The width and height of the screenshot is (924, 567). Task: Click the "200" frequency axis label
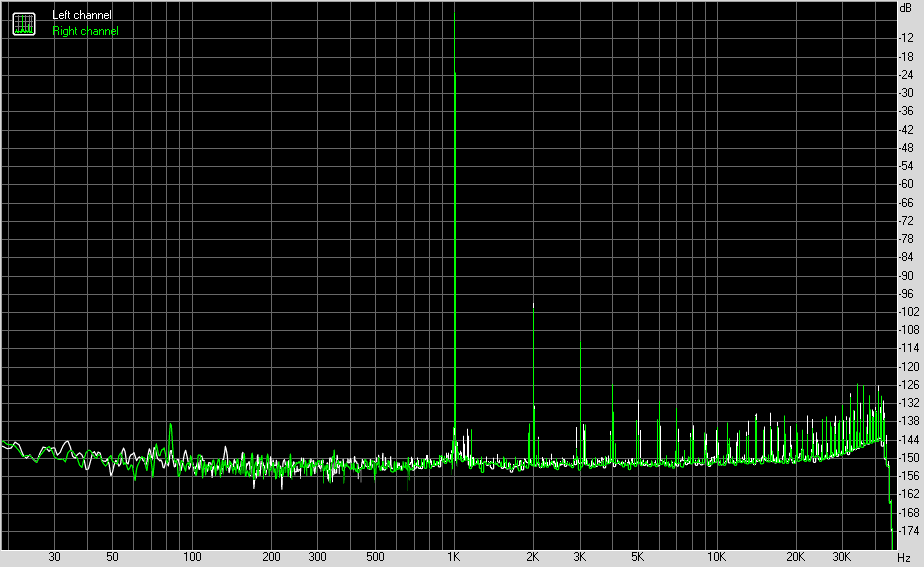pyautogui.click(x=271, y=556)
